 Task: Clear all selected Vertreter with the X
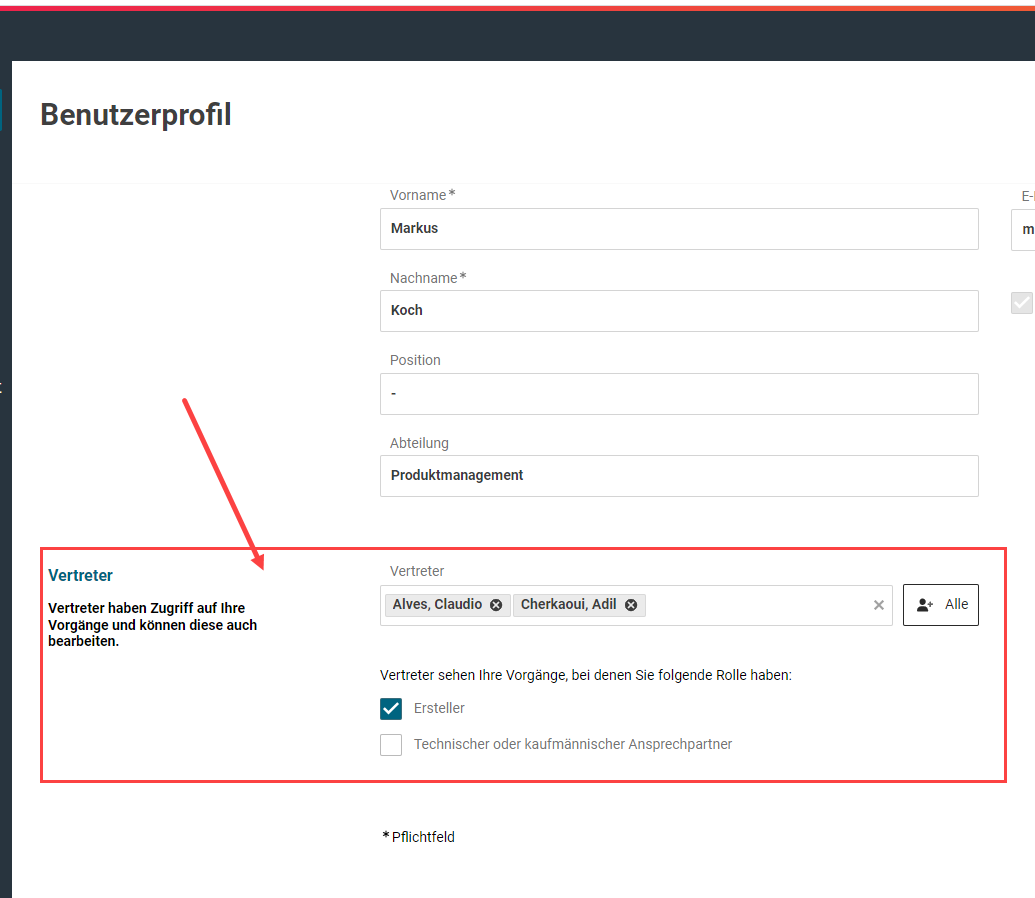[x=879, y=605]
